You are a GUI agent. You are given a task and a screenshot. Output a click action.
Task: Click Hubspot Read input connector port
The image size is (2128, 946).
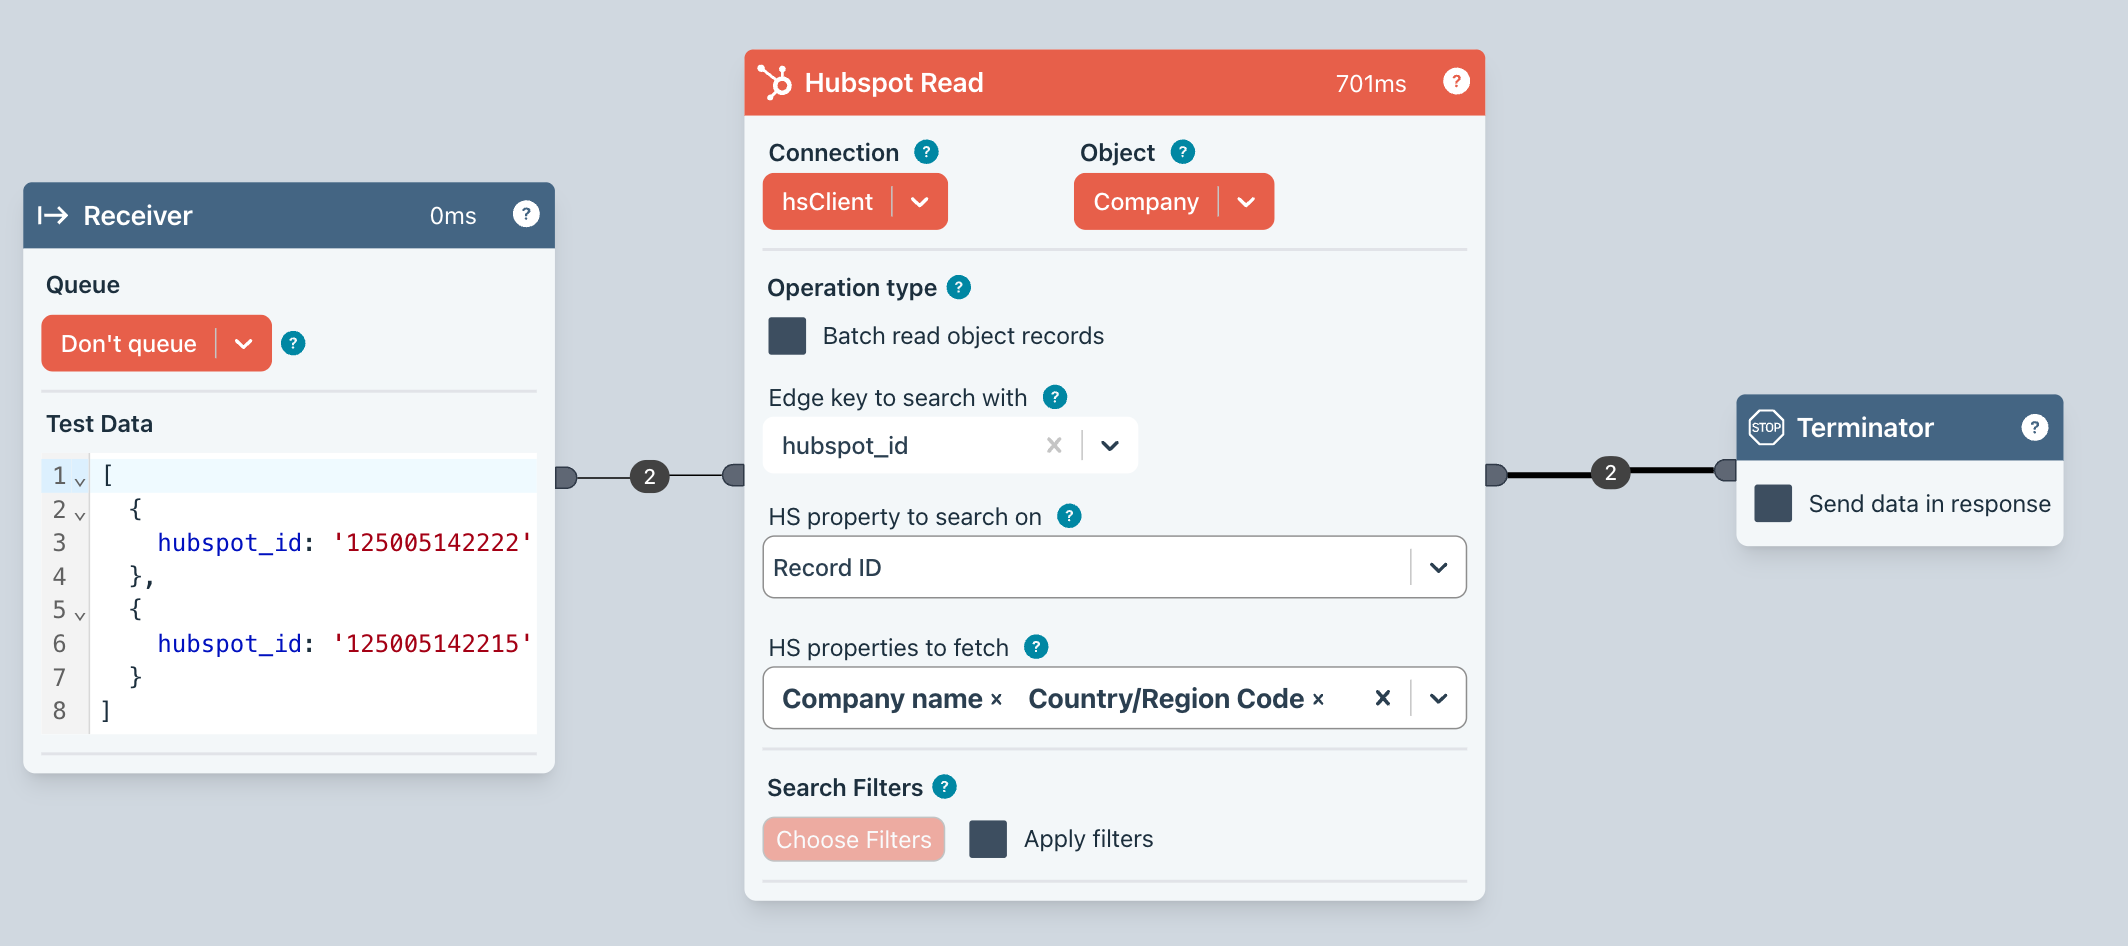[734, 475]
